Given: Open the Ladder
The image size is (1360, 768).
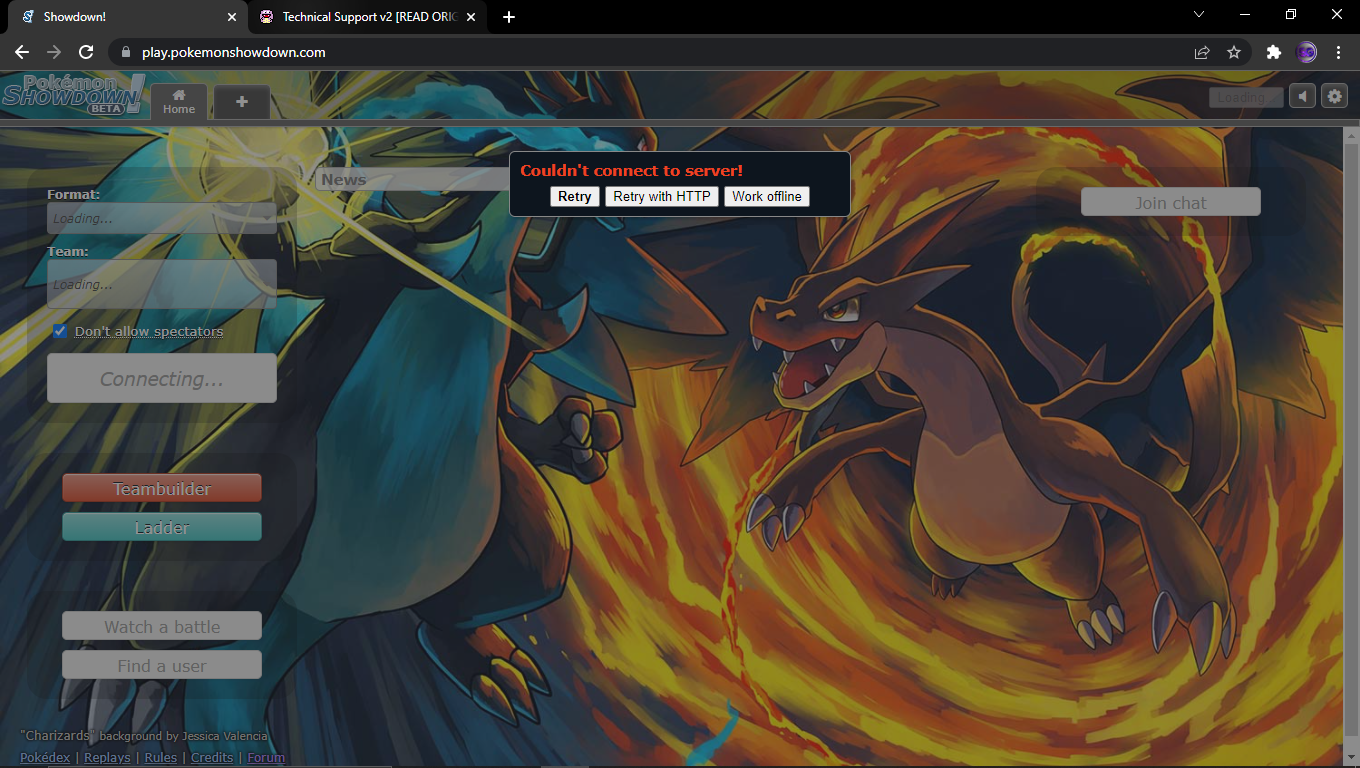Looking at the screenshot, I should (162, 527).
